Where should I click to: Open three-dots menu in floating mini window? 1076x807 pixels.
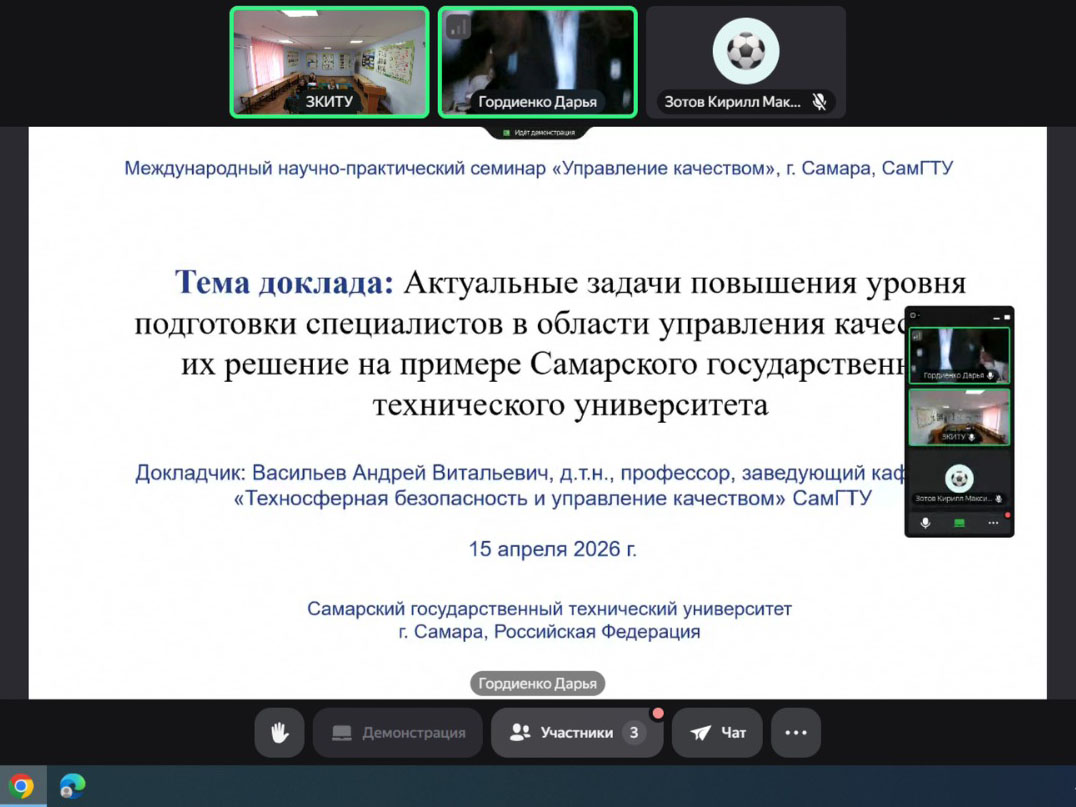pos(993,523)
